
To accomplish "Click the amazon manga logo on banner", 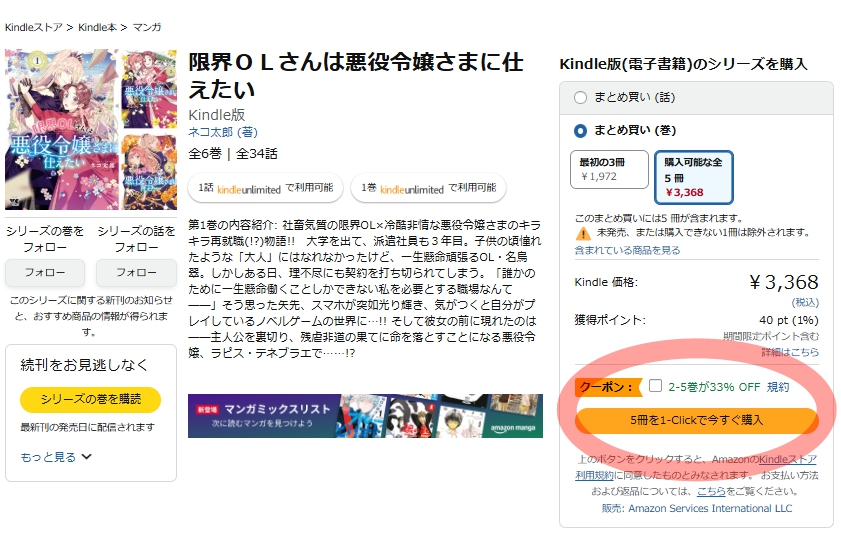I will (508, 426).
